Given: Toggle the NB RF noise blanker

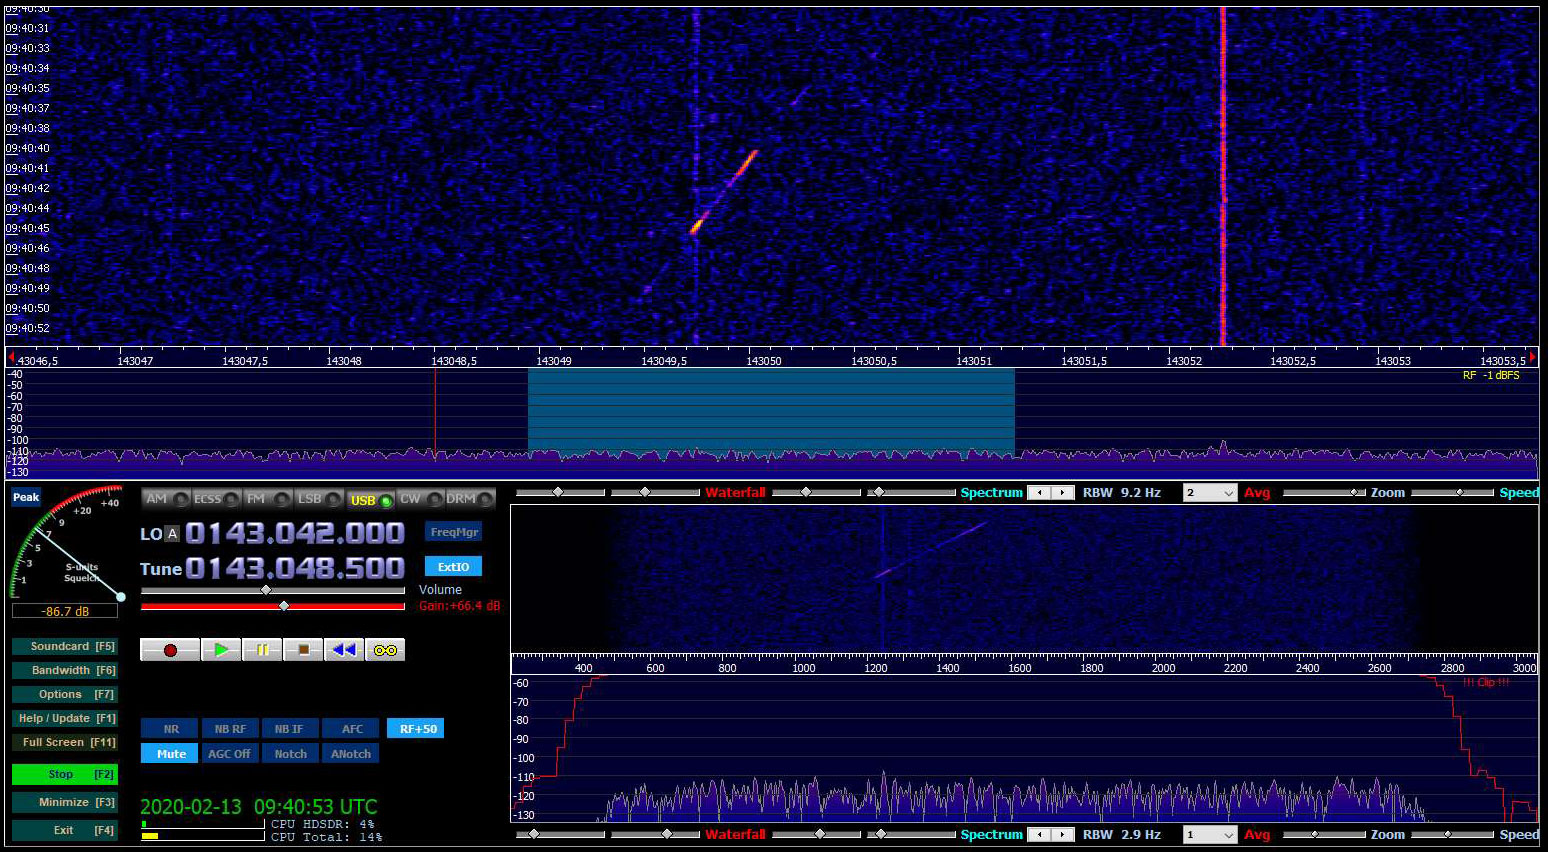Looking at the screenshot, I should click(x=230, y=729).
